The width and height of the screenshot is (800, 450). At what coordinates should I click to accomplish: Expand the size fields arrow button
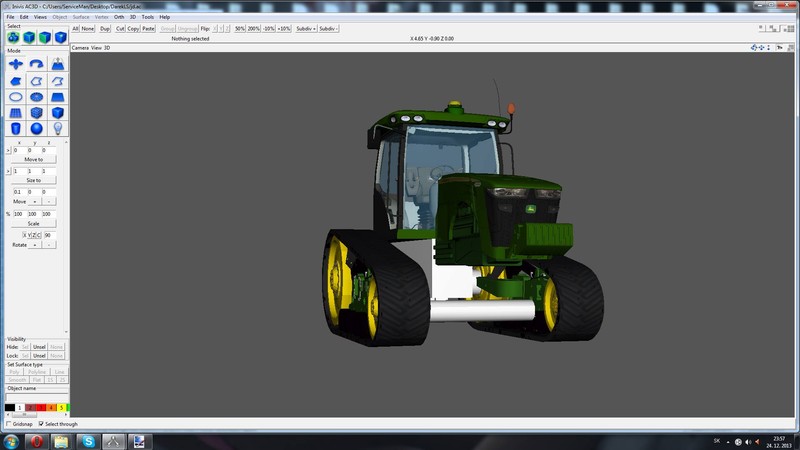(8, 171)
